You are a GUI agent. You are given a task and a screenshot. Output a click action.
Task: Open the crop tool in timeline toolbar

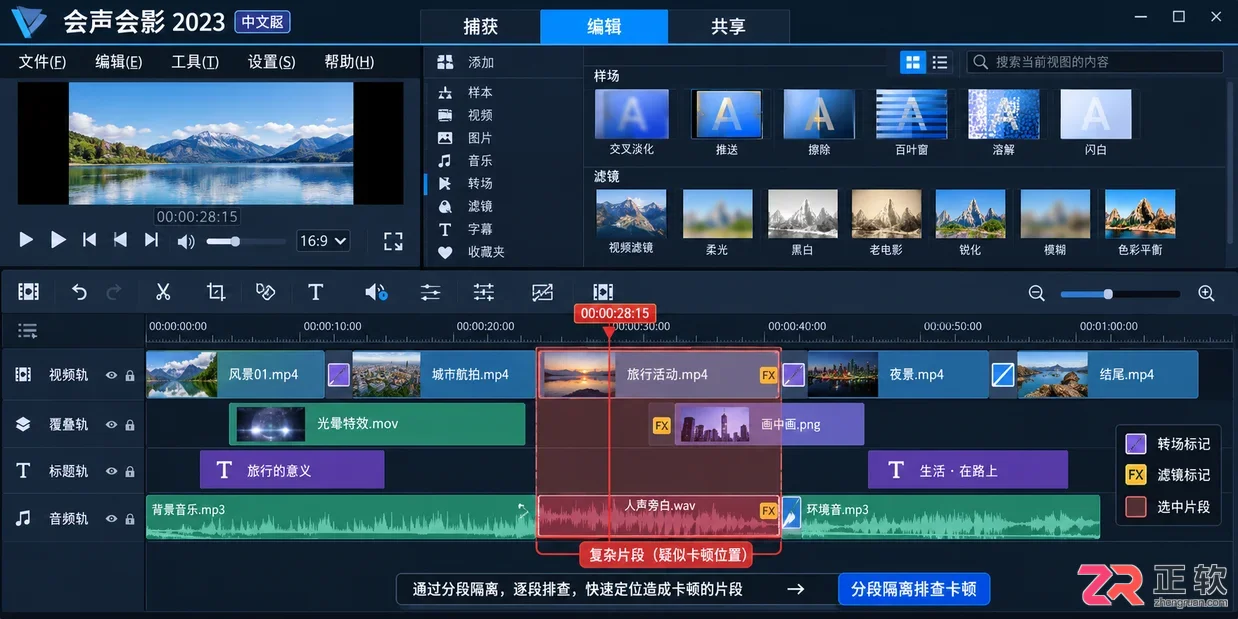point(216,292)
